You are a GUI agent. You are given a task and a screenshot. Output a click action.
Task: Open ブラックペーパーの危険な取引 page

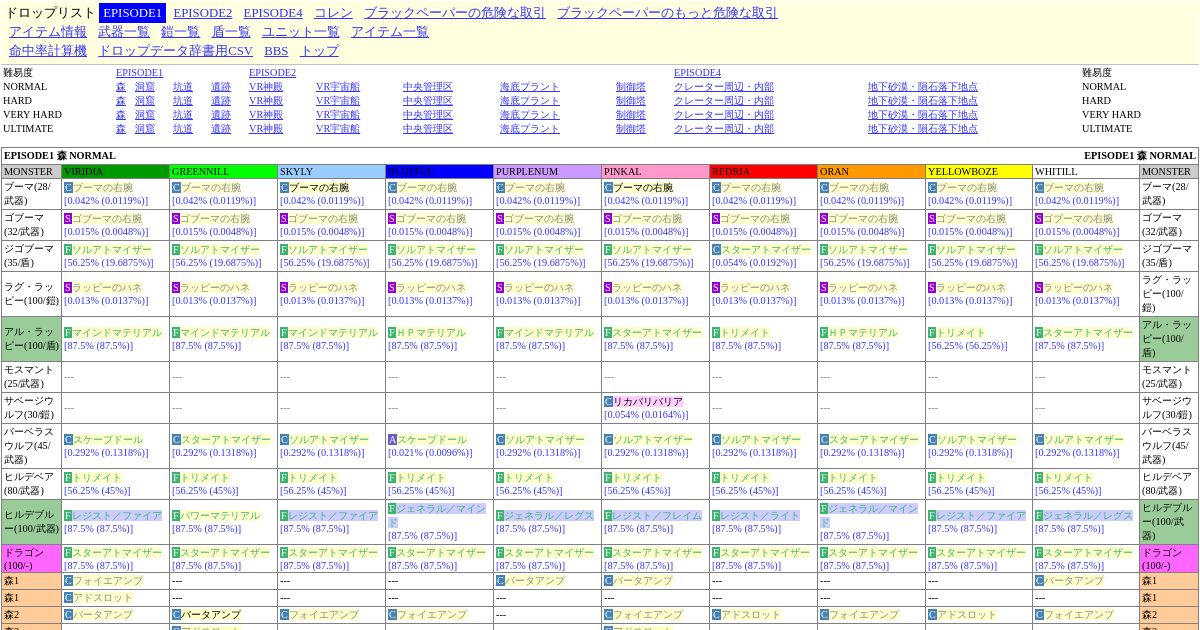(455, 13)
